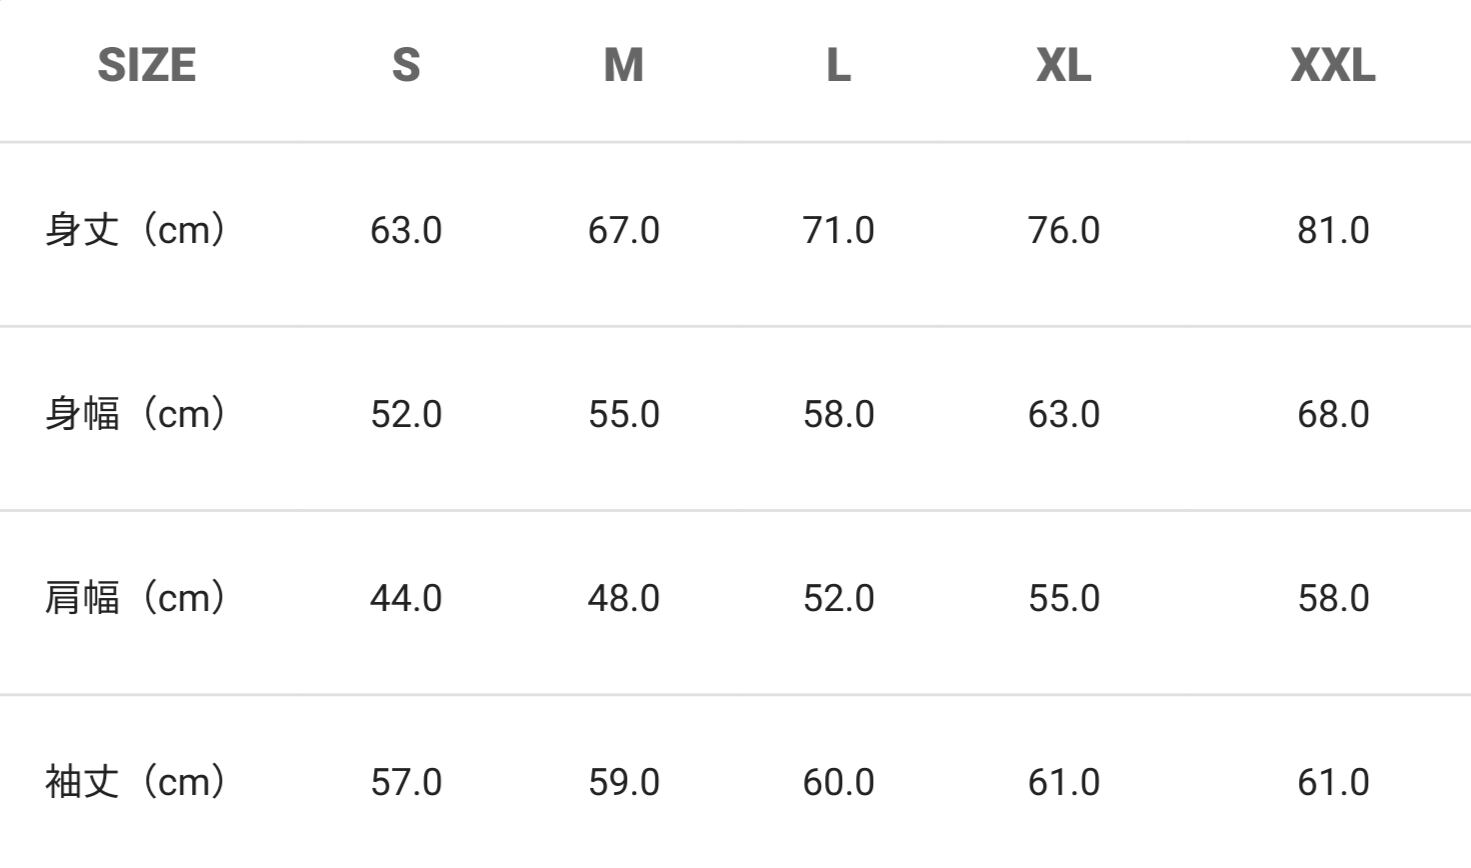Select the 身幅（cm）row label
This screenshot has width=1471, height=868.
point(135,414)
